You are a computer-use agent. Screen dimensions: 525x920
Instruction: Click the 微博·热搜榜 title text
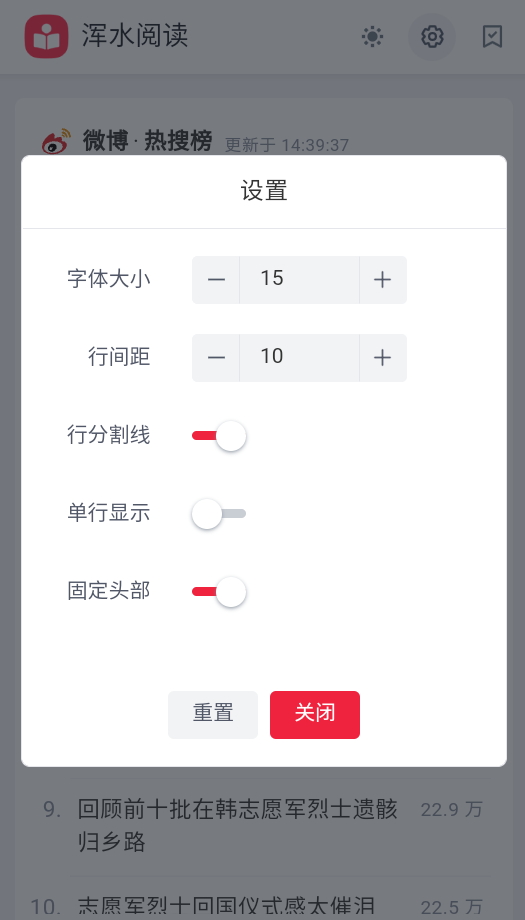coord(147,141)
